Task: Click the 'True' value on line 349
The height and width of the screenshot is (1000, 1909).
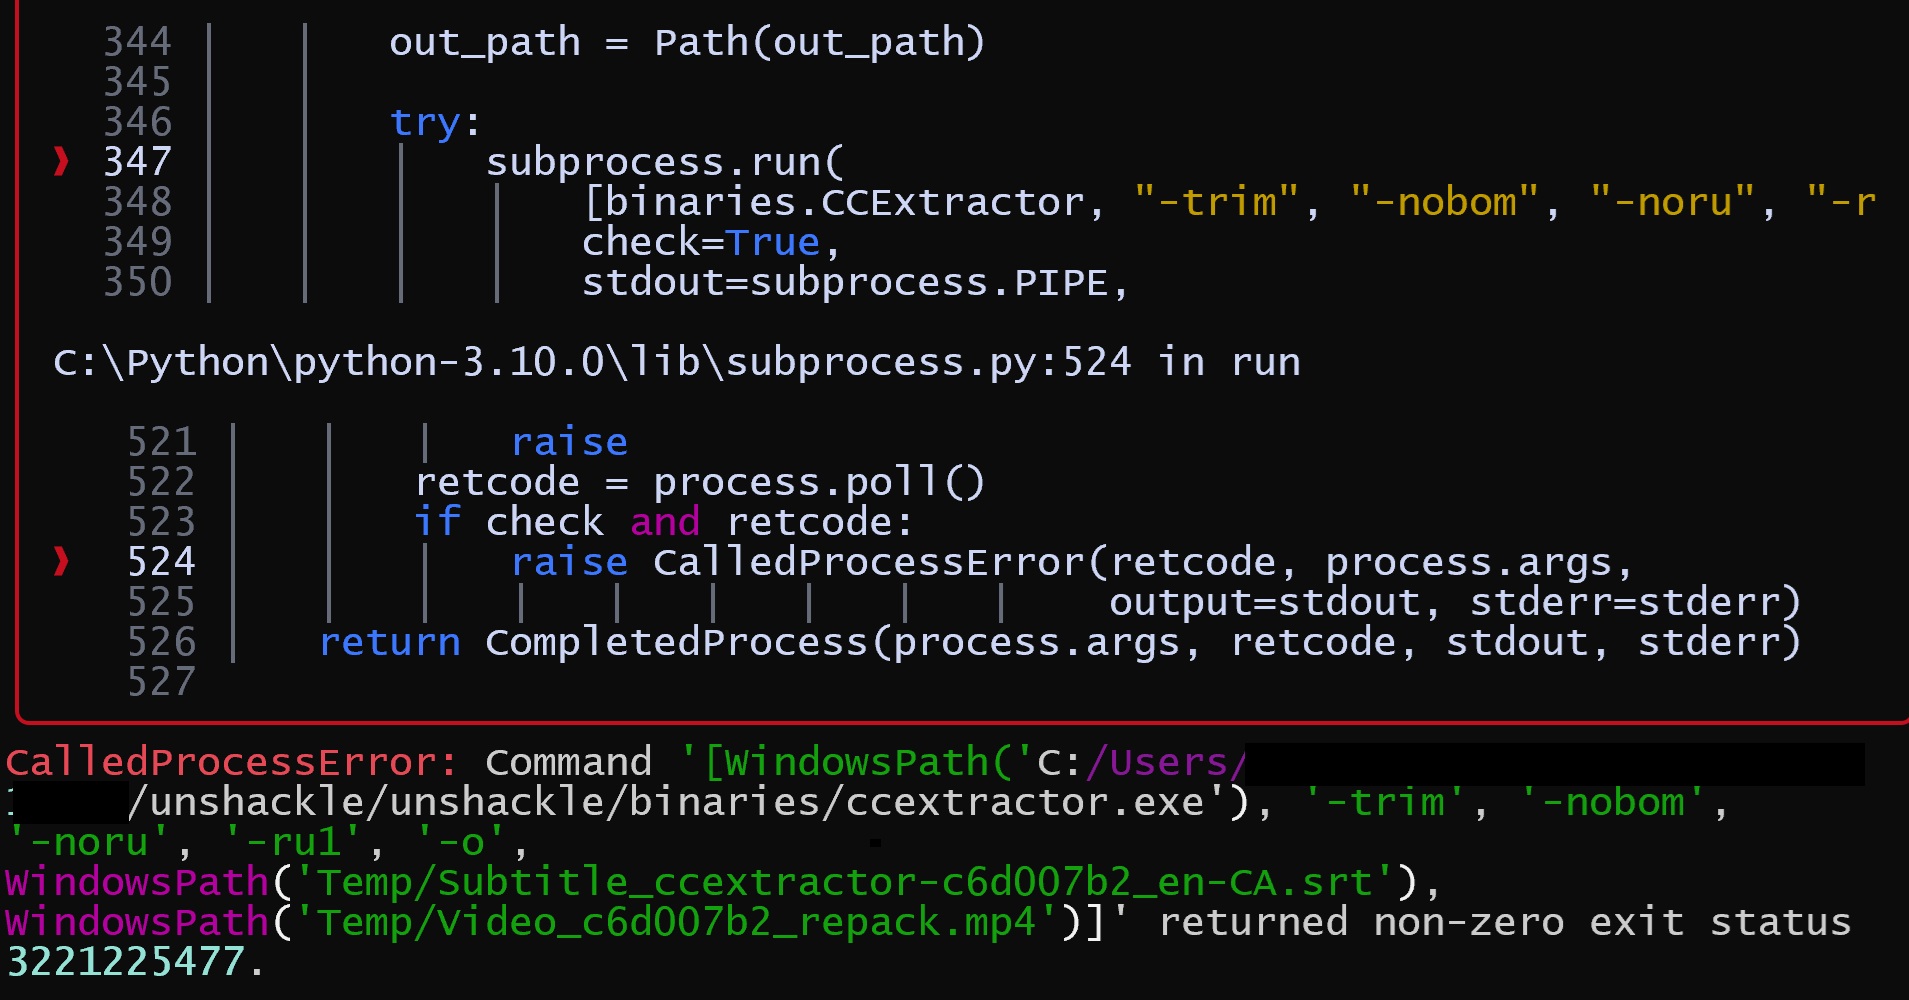Action: (x=772, y=242)
